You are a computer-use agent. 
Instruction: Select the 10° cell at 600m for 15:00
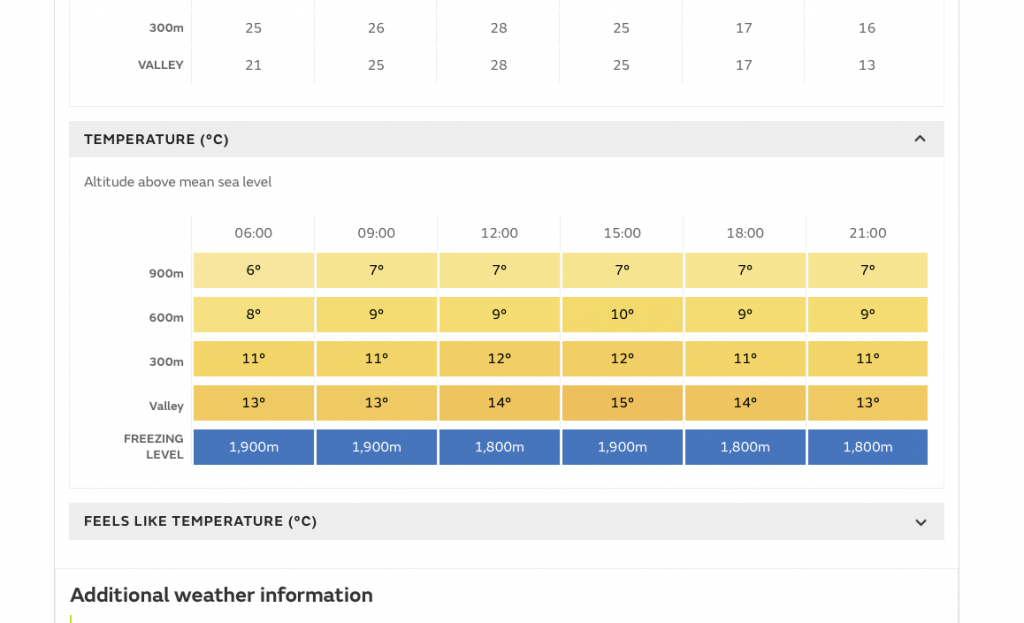[622, 314]
